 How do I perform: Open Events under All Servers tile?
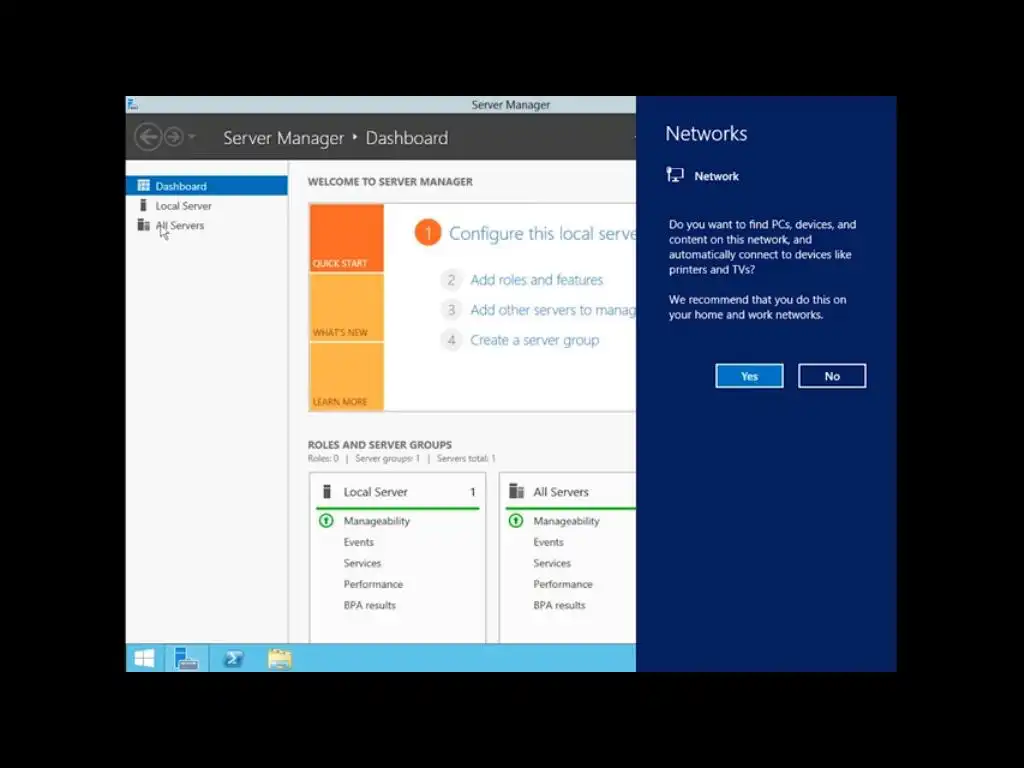(548, 542)
